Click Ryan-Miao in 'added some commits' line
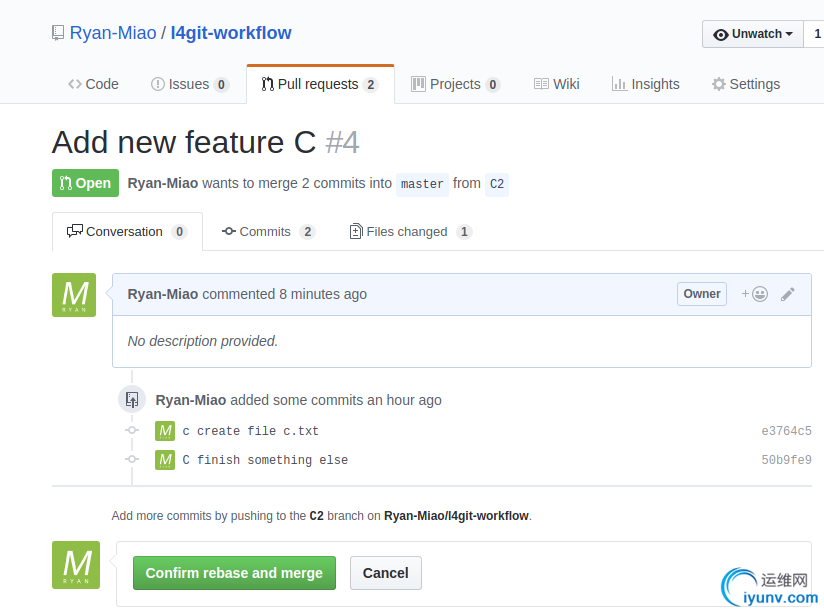Image resolution: width=824 pixels, height=614 pixels. [191, 400]
